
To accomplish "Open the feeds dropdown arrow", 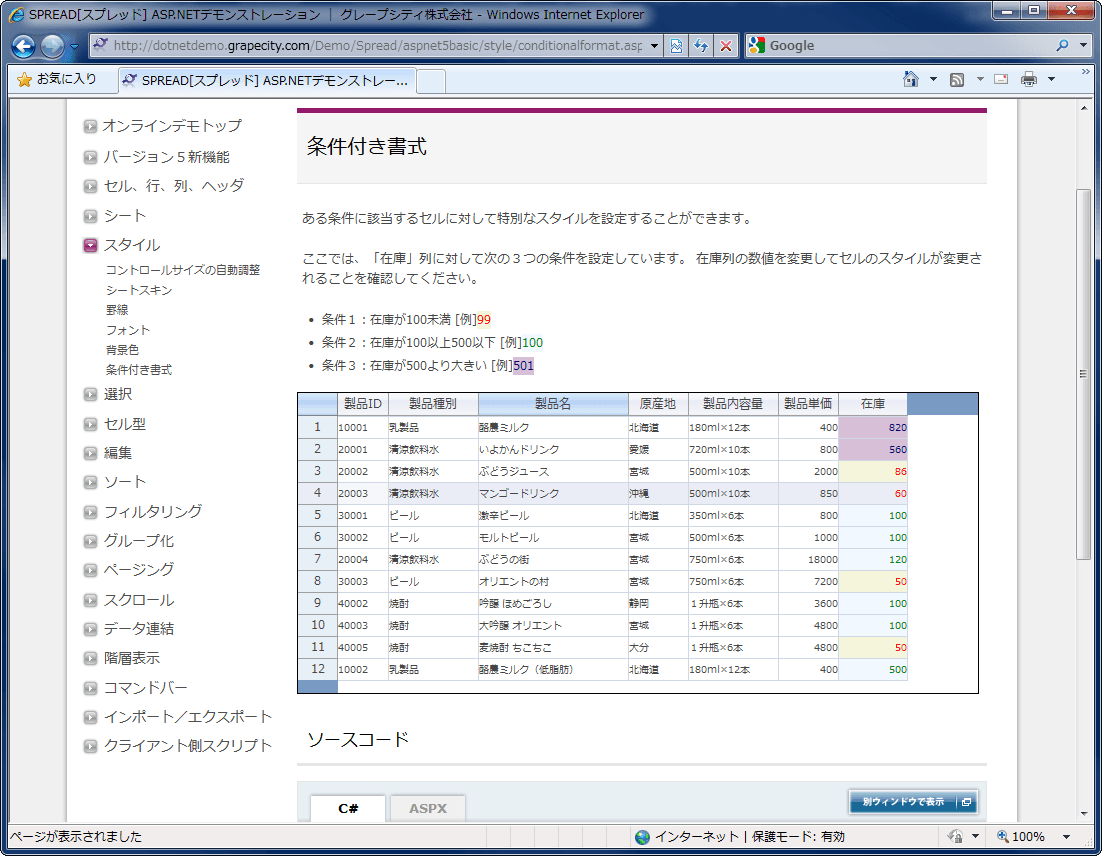I will 980,79.
